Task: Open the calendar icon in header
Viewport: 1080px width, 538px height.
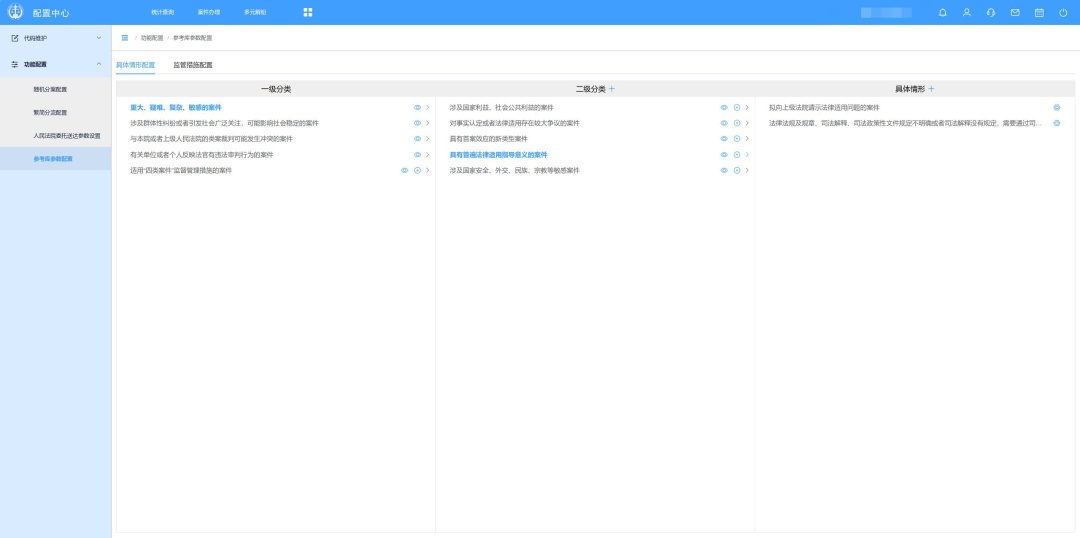Action: point(1039,12)
